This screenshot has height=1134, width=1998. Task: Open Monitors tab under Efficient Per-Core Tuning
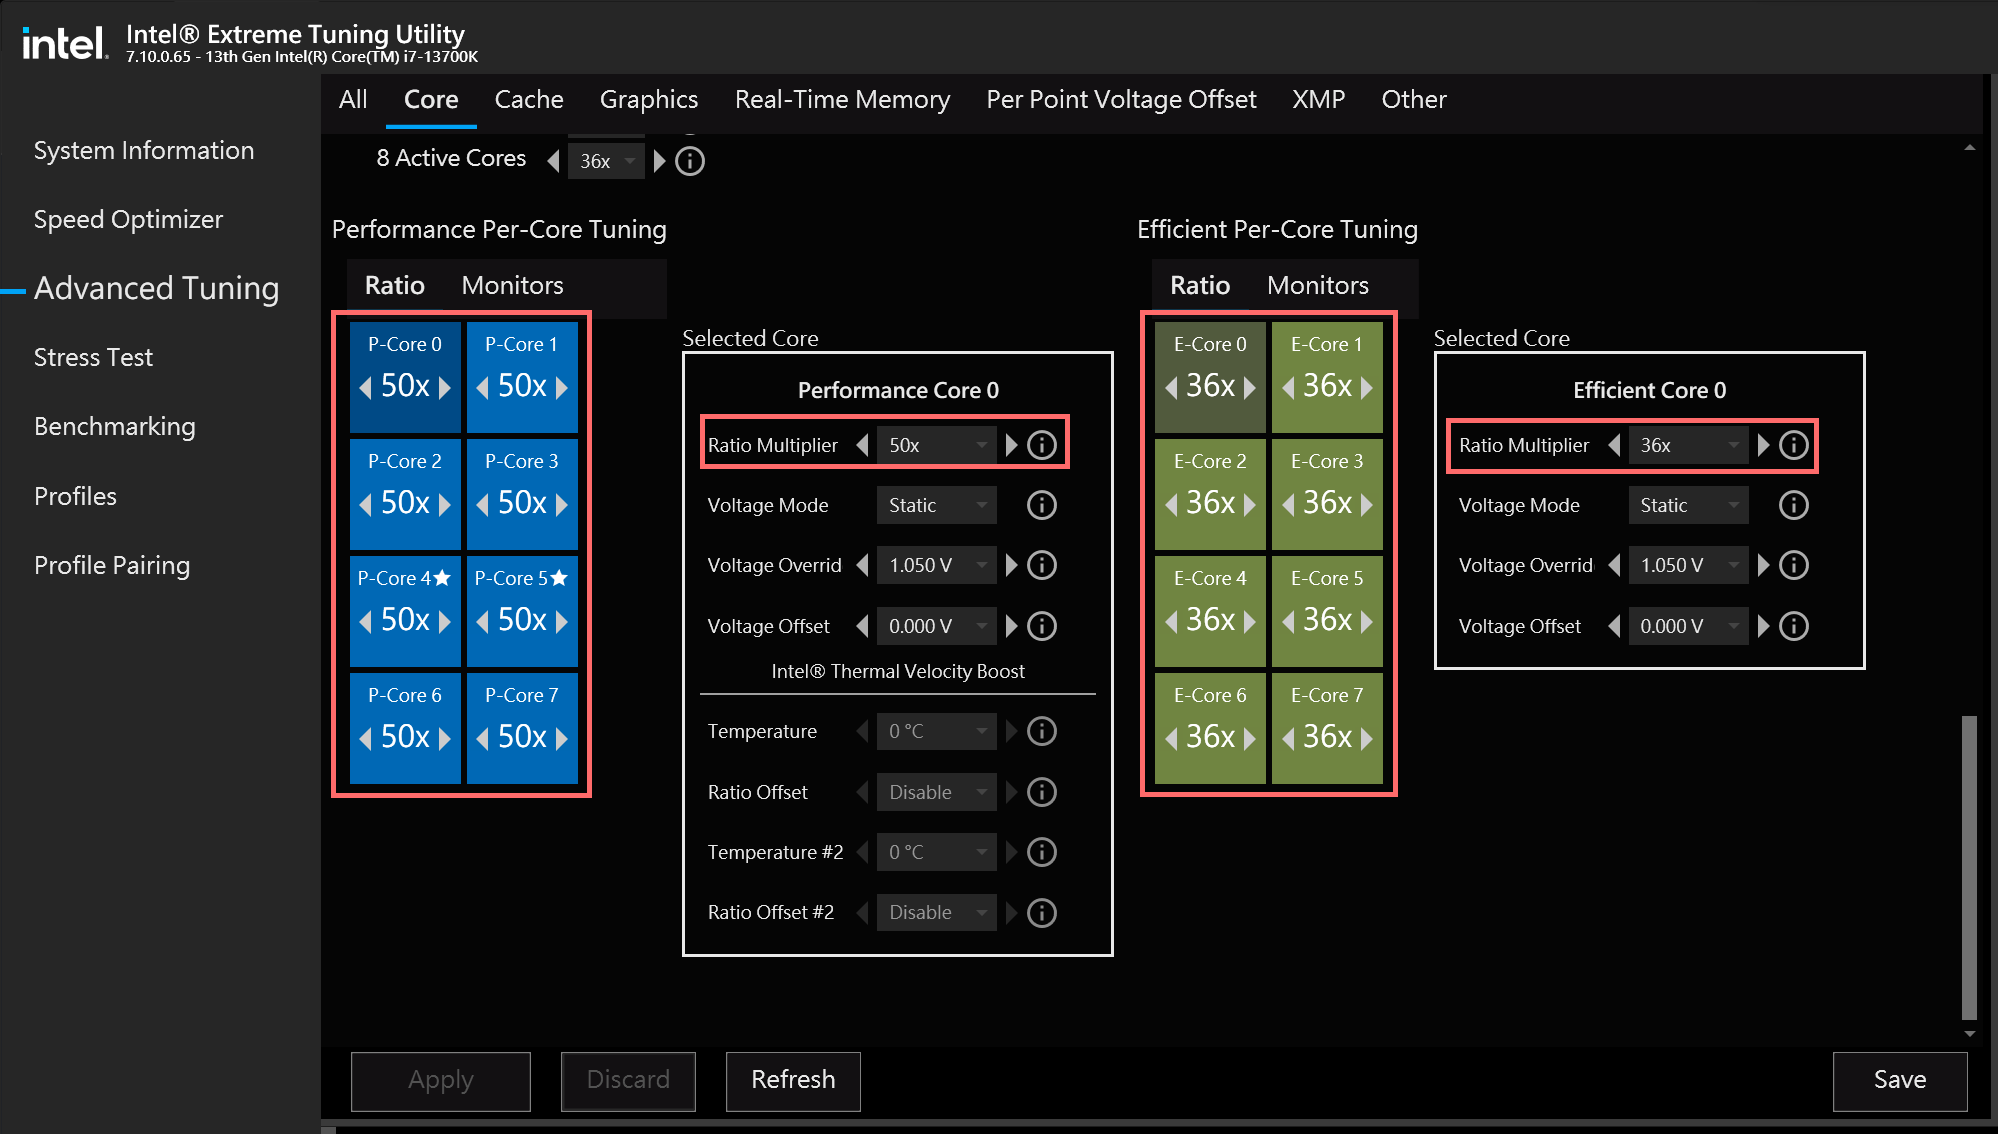1317,285
